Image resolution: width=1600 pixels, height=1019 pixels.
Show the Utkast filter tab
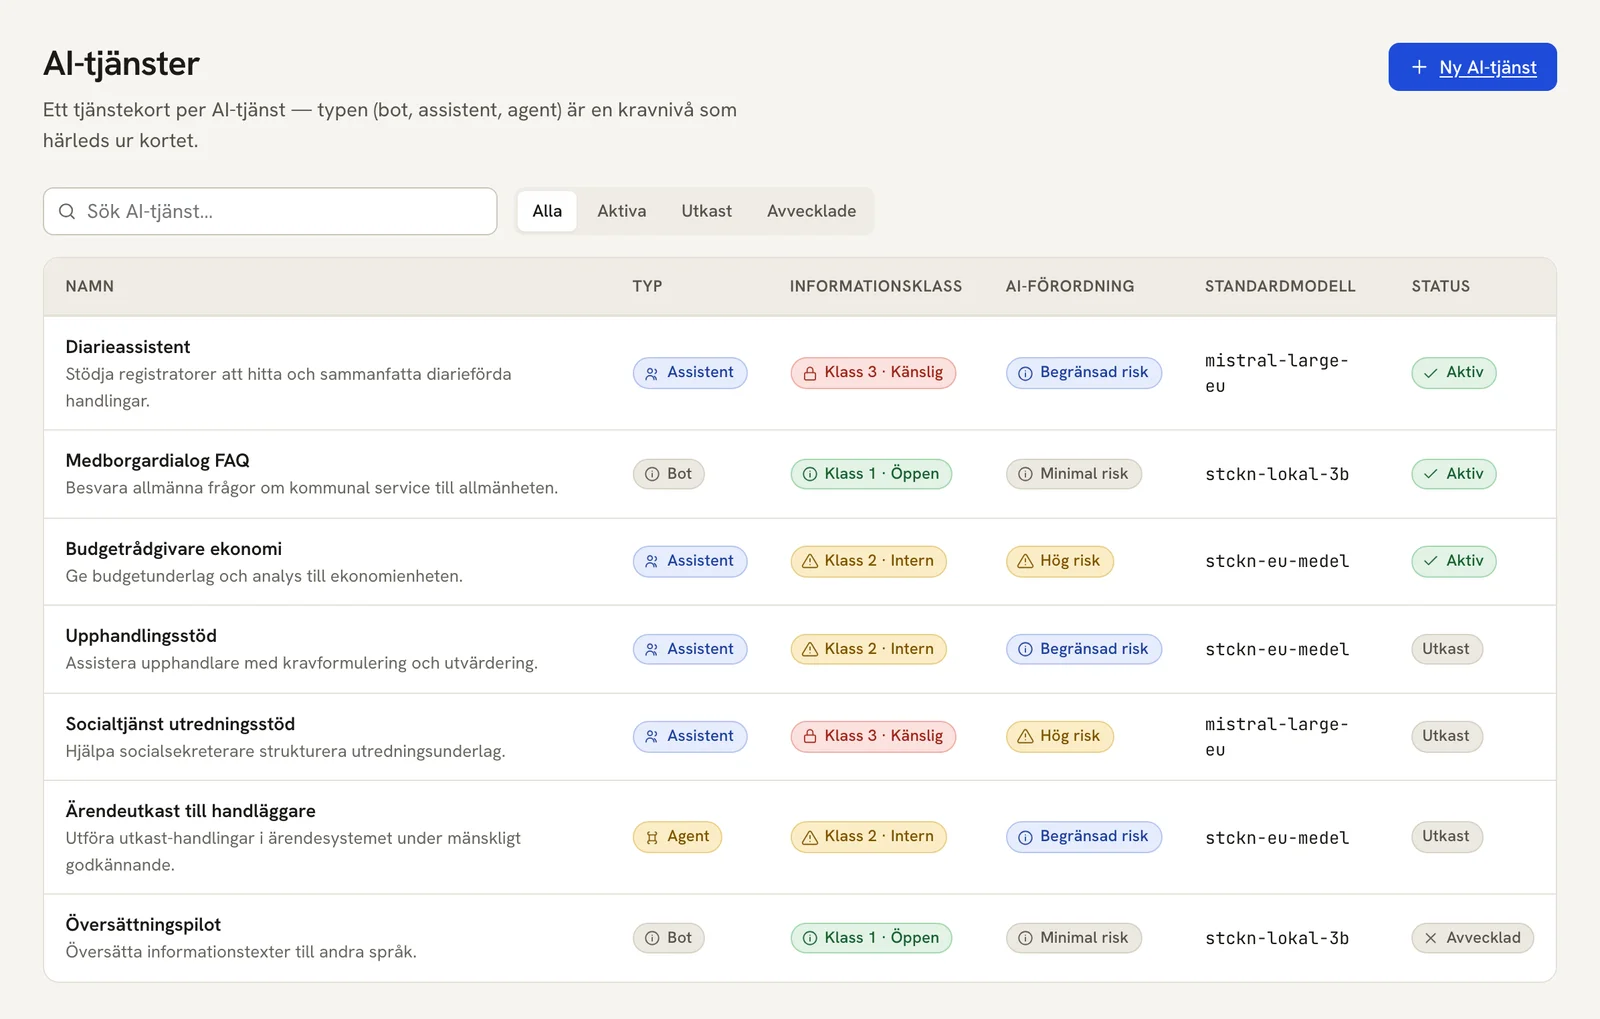(x=707, y=211)
